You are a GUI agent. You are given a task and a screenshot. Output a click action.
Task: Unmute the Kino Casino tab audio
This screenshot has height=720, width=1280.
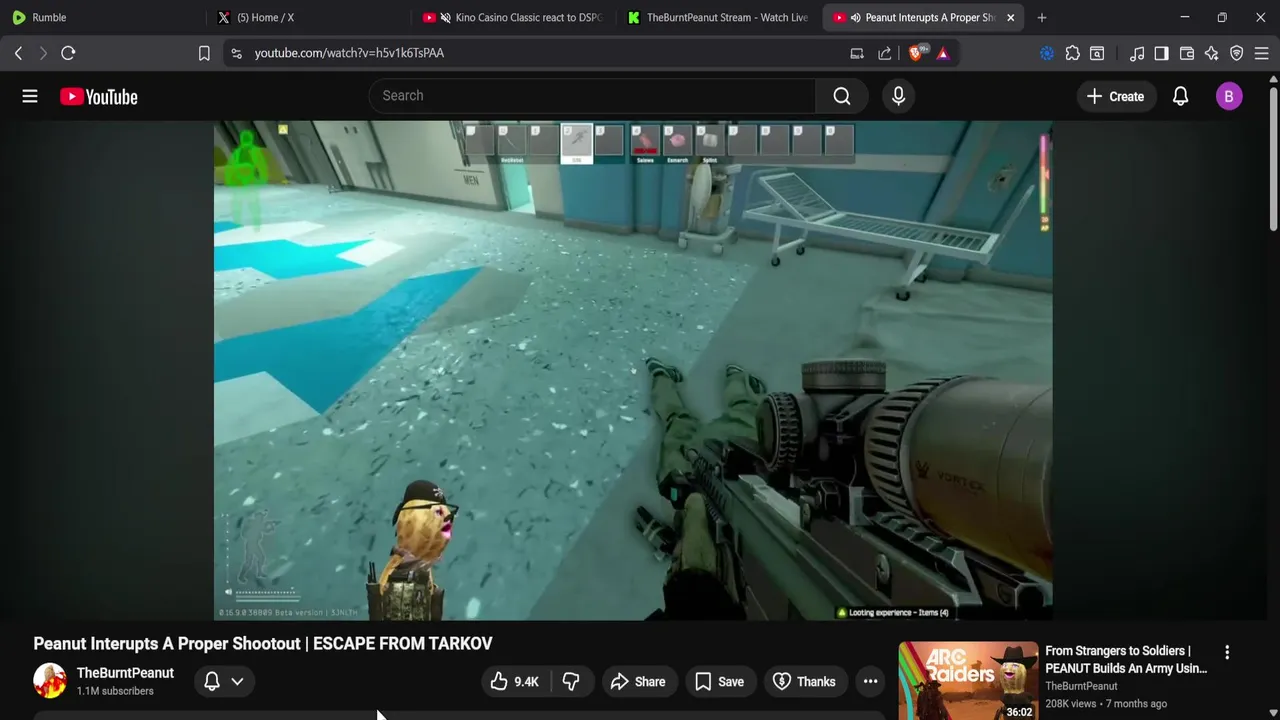click(x=446, y=17)
